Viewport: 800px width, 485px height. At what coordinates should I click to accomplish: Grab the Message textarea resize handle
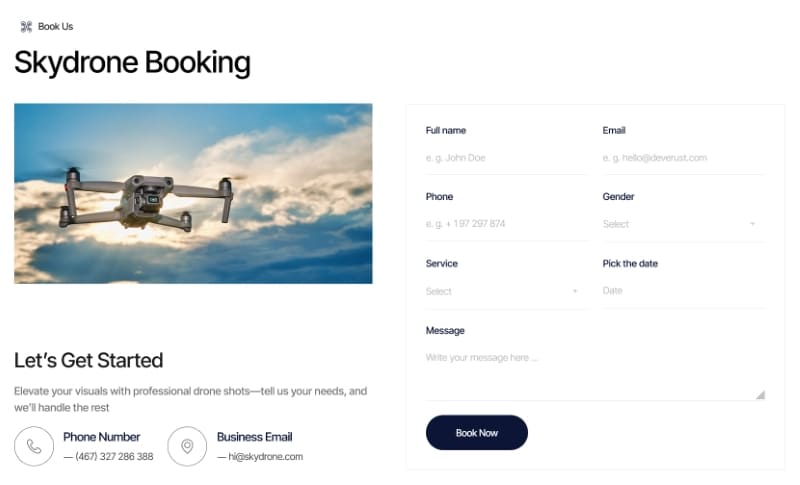point(760,395)
